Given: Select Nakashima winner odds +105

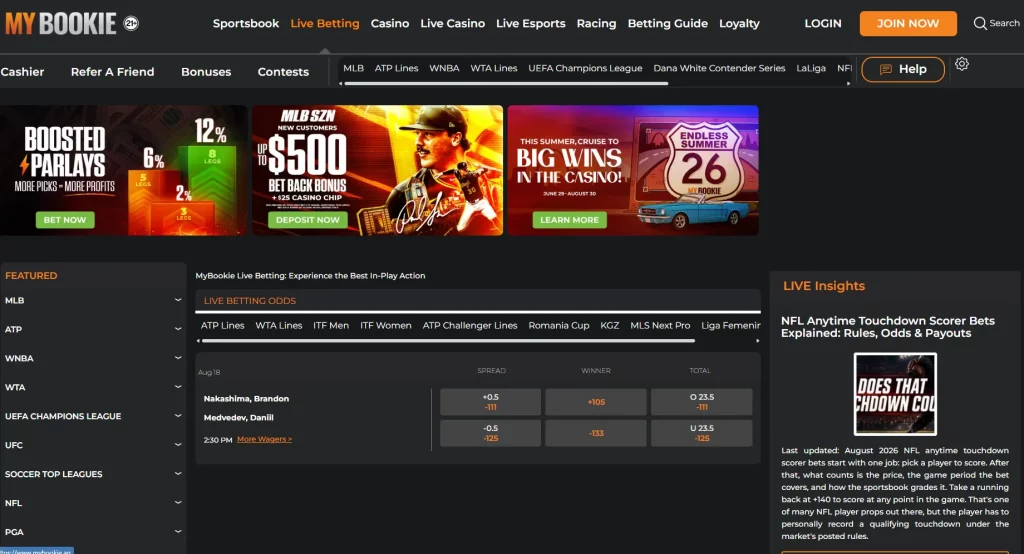Looking at the screenshot, I should coord(596,402).
